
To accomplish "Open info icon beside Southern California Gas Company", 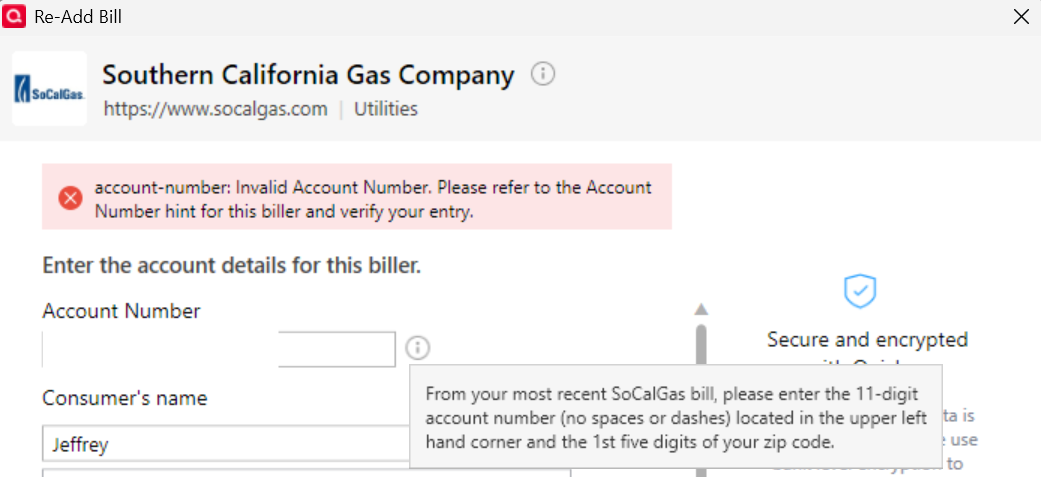I will tap(543, 74).
